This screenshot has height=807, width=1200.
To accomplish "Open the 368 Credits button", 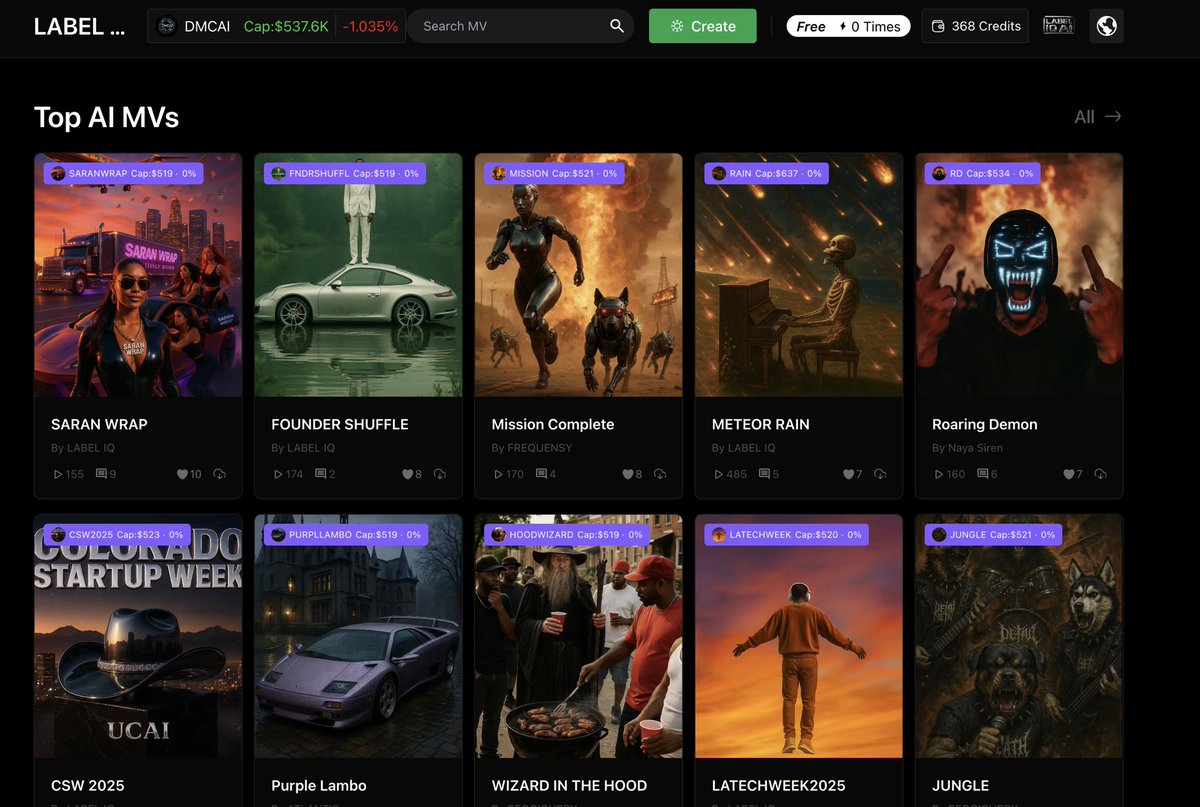I will click(976, 26).
